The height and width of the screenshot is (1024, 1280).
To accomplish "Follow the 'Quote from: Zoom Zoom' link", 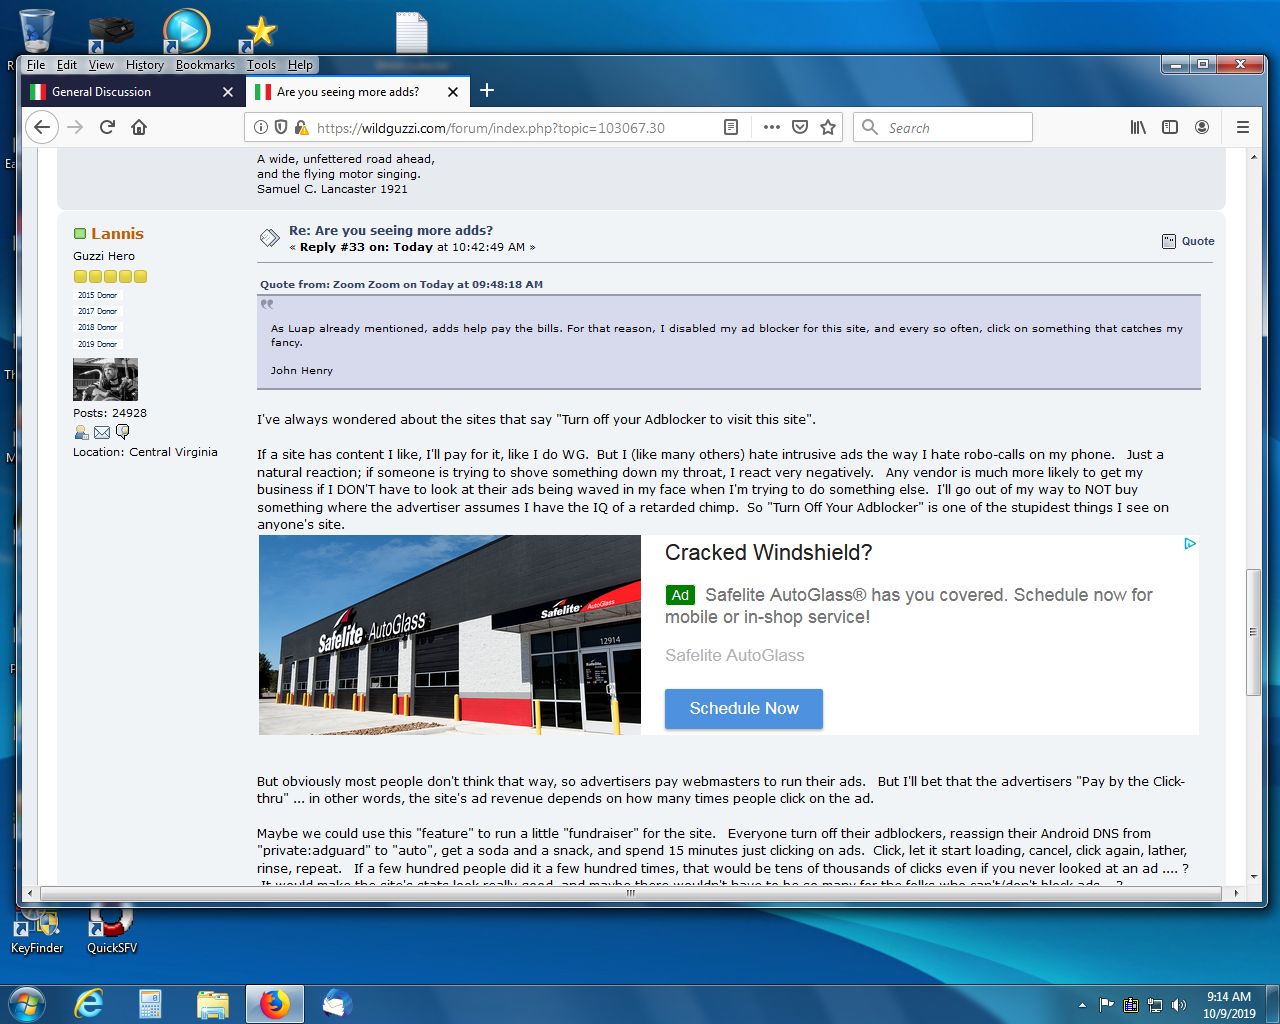I will point(402,284).
